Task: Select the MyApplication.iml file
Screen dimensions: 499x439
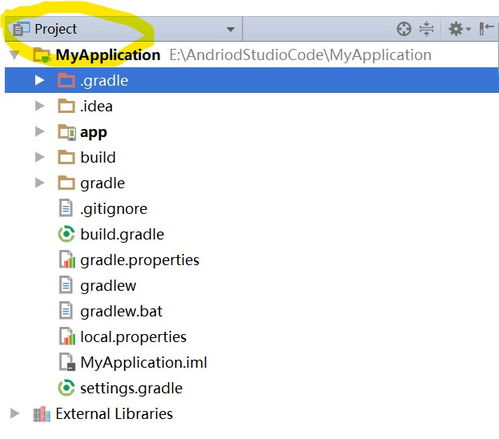Action: coord(143,363)
